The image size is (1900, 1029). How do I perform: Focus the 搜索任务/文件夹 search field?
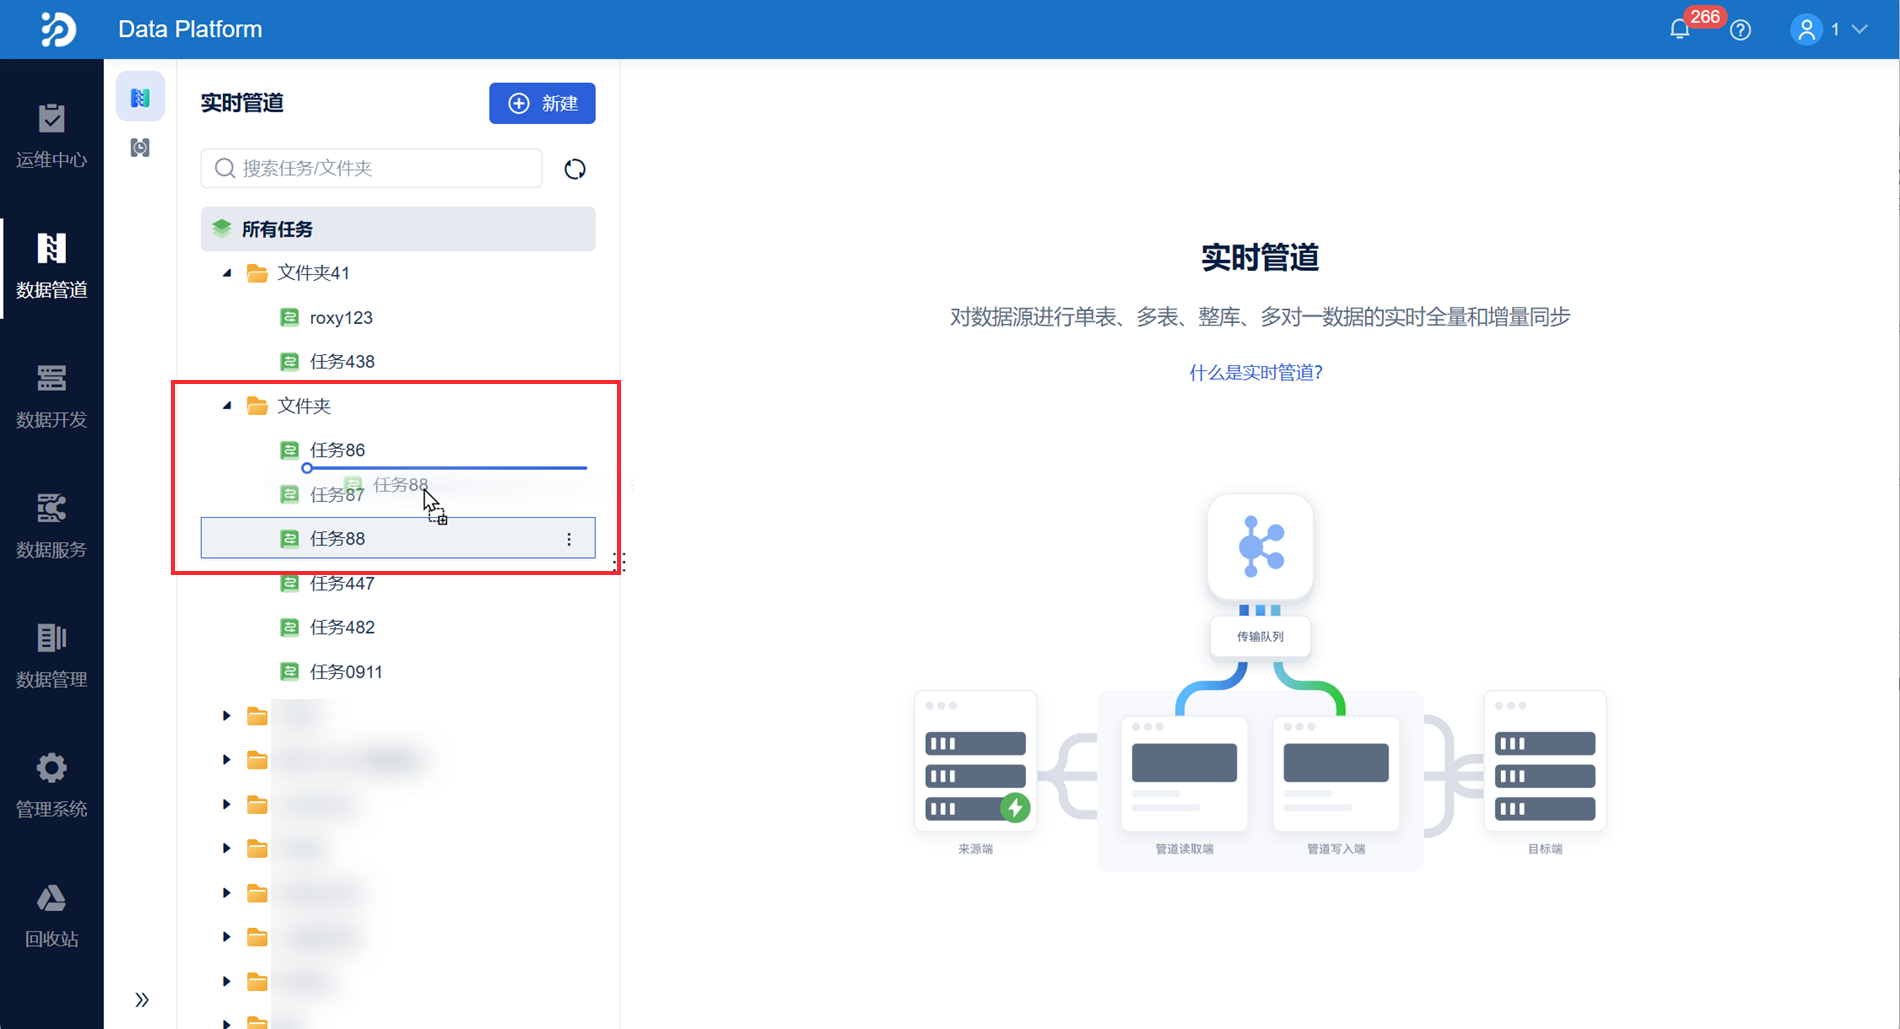pos(371,168)
